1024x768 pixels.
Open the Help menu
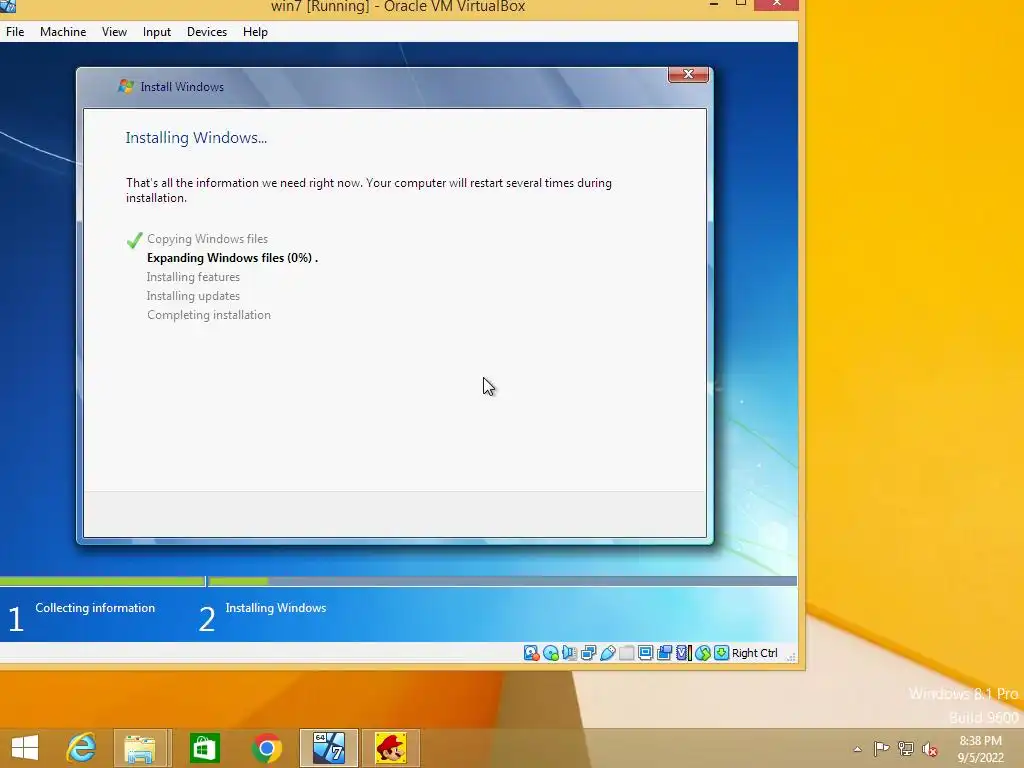(255, 32)
